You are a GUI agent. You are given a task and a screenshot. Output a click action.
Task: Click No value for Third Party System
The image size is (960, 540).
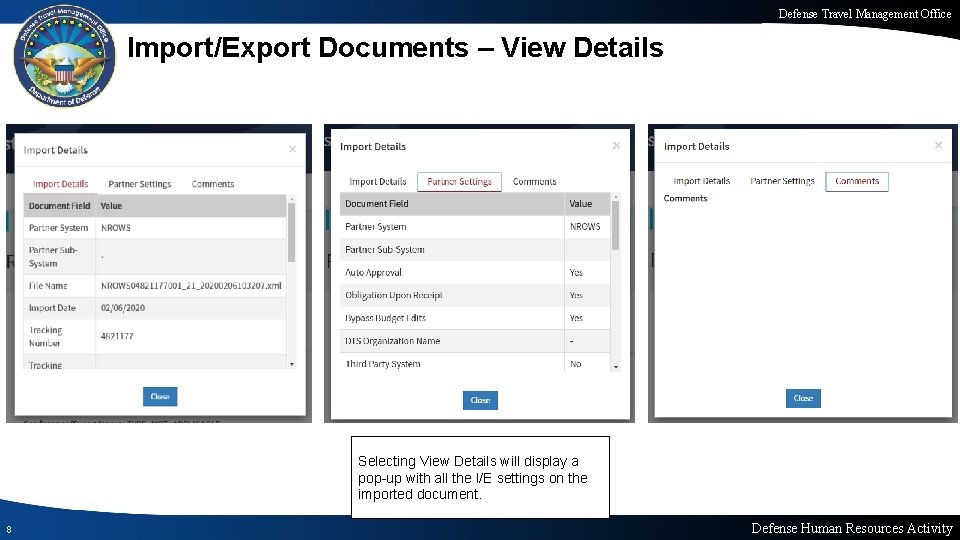click(x=576, y=364)
